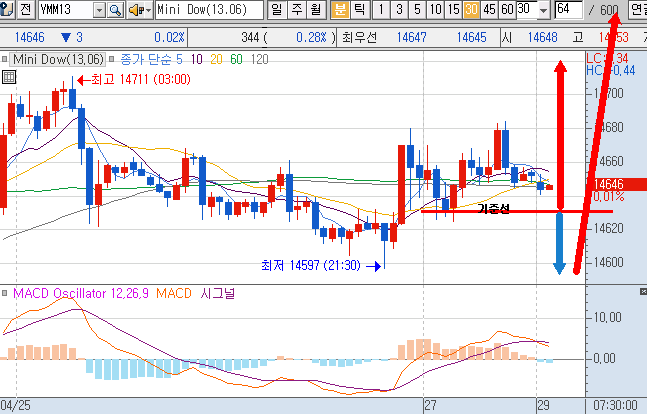Open the YMM13 symbol dropdown

pos(98,10)
